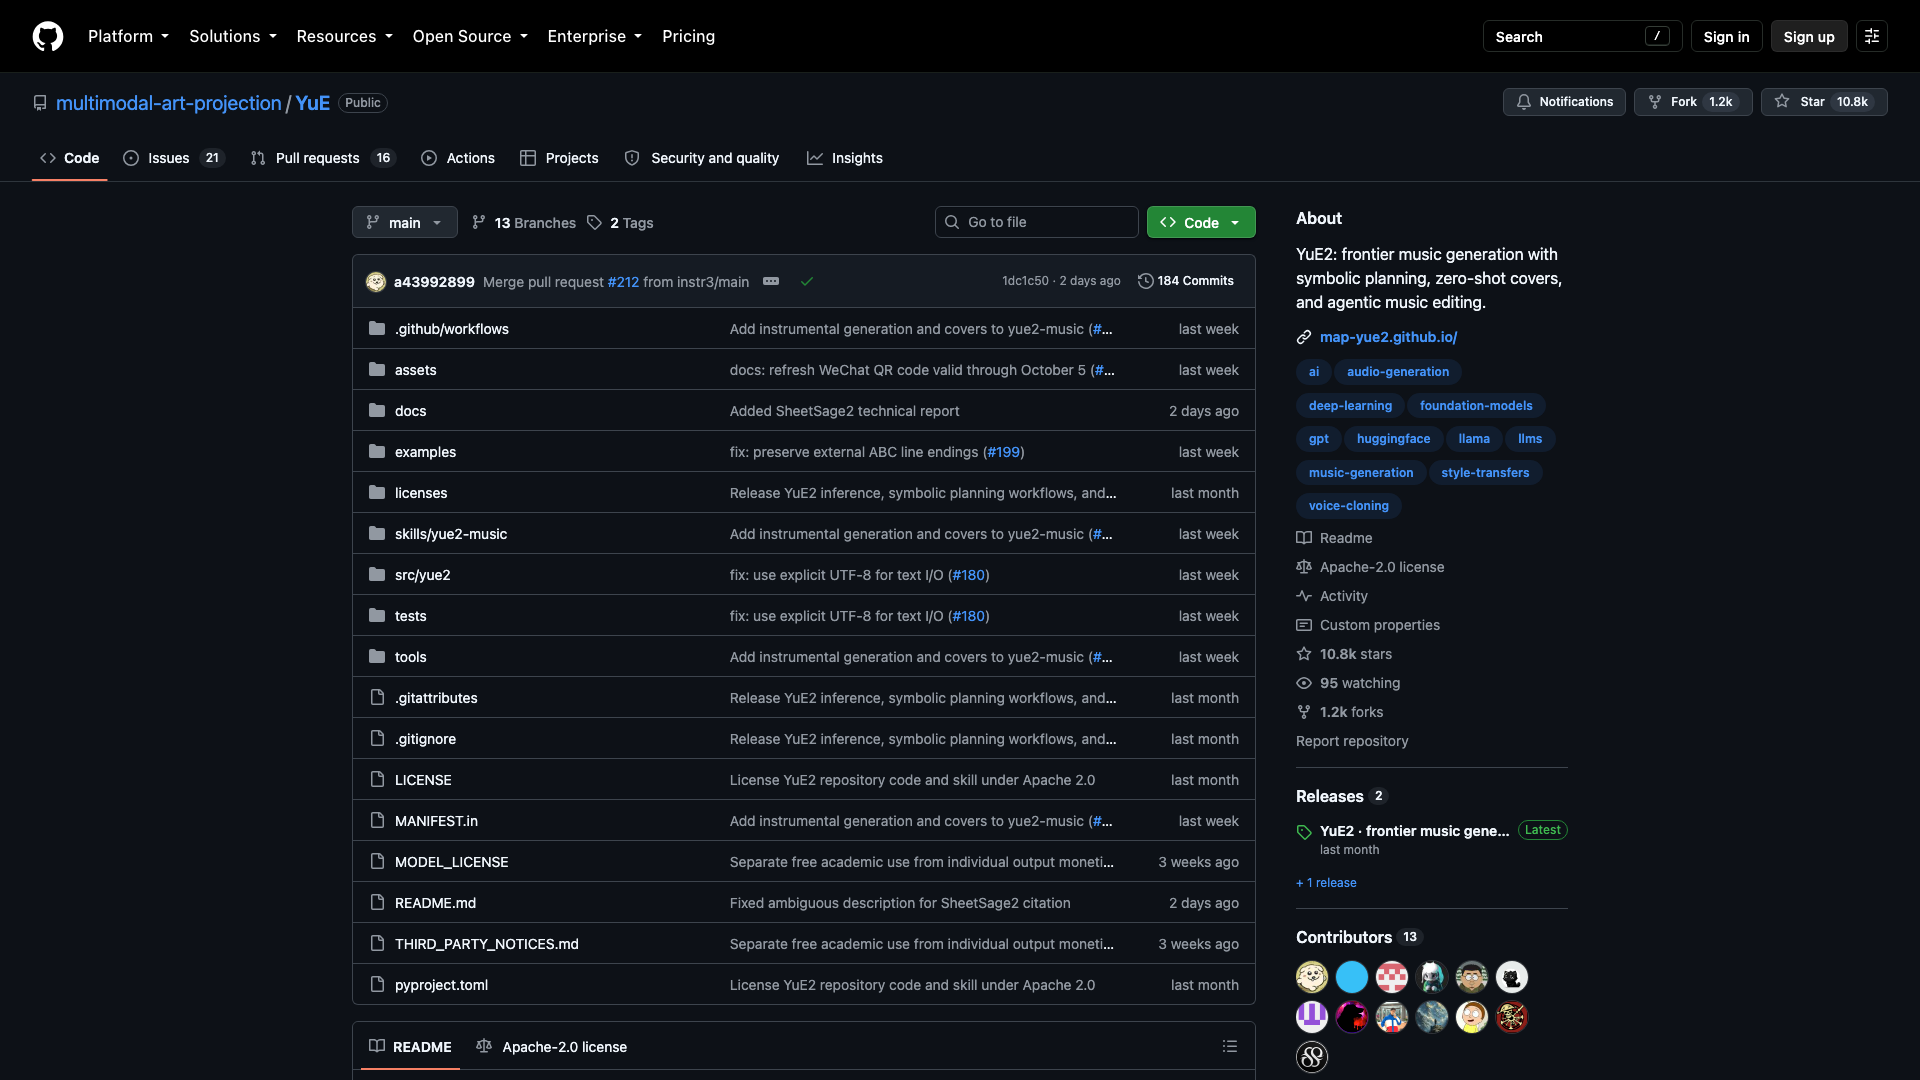Open the README outline icon

click(x=1230, y=1046)
